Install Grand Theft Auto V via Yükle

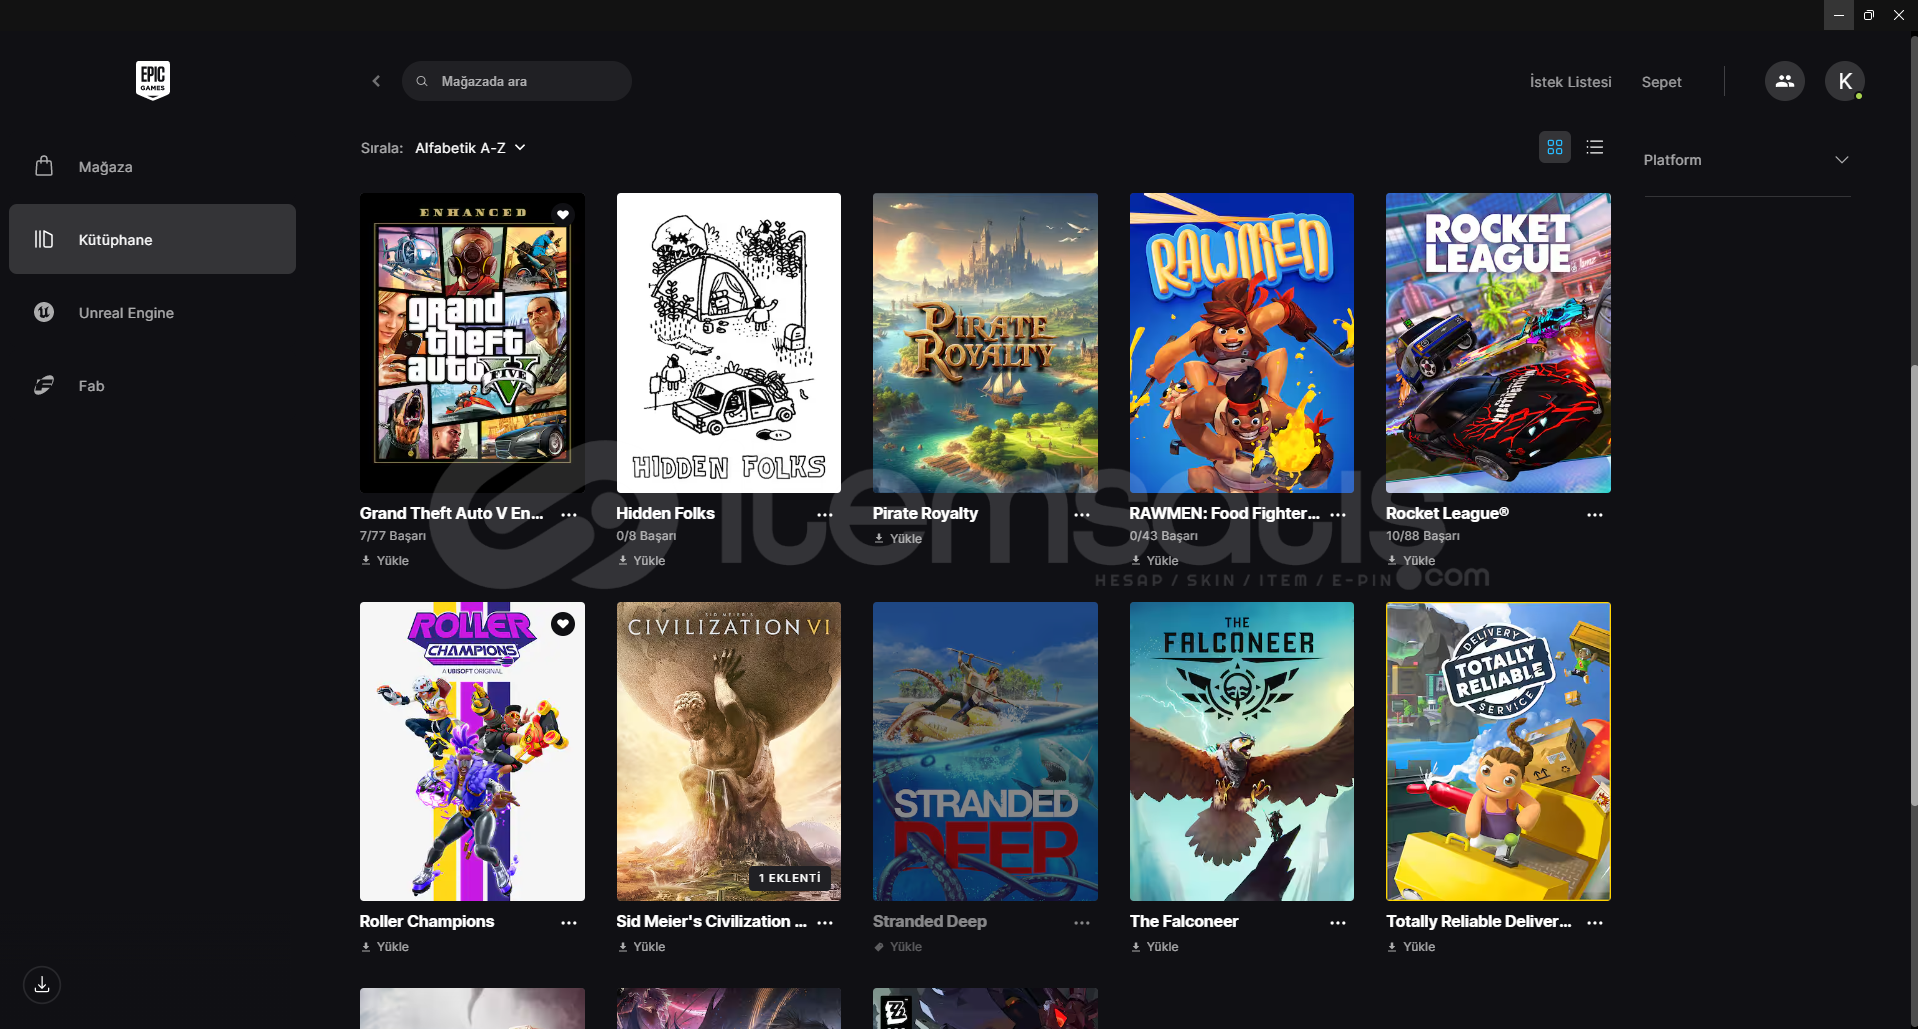[385, 561]
